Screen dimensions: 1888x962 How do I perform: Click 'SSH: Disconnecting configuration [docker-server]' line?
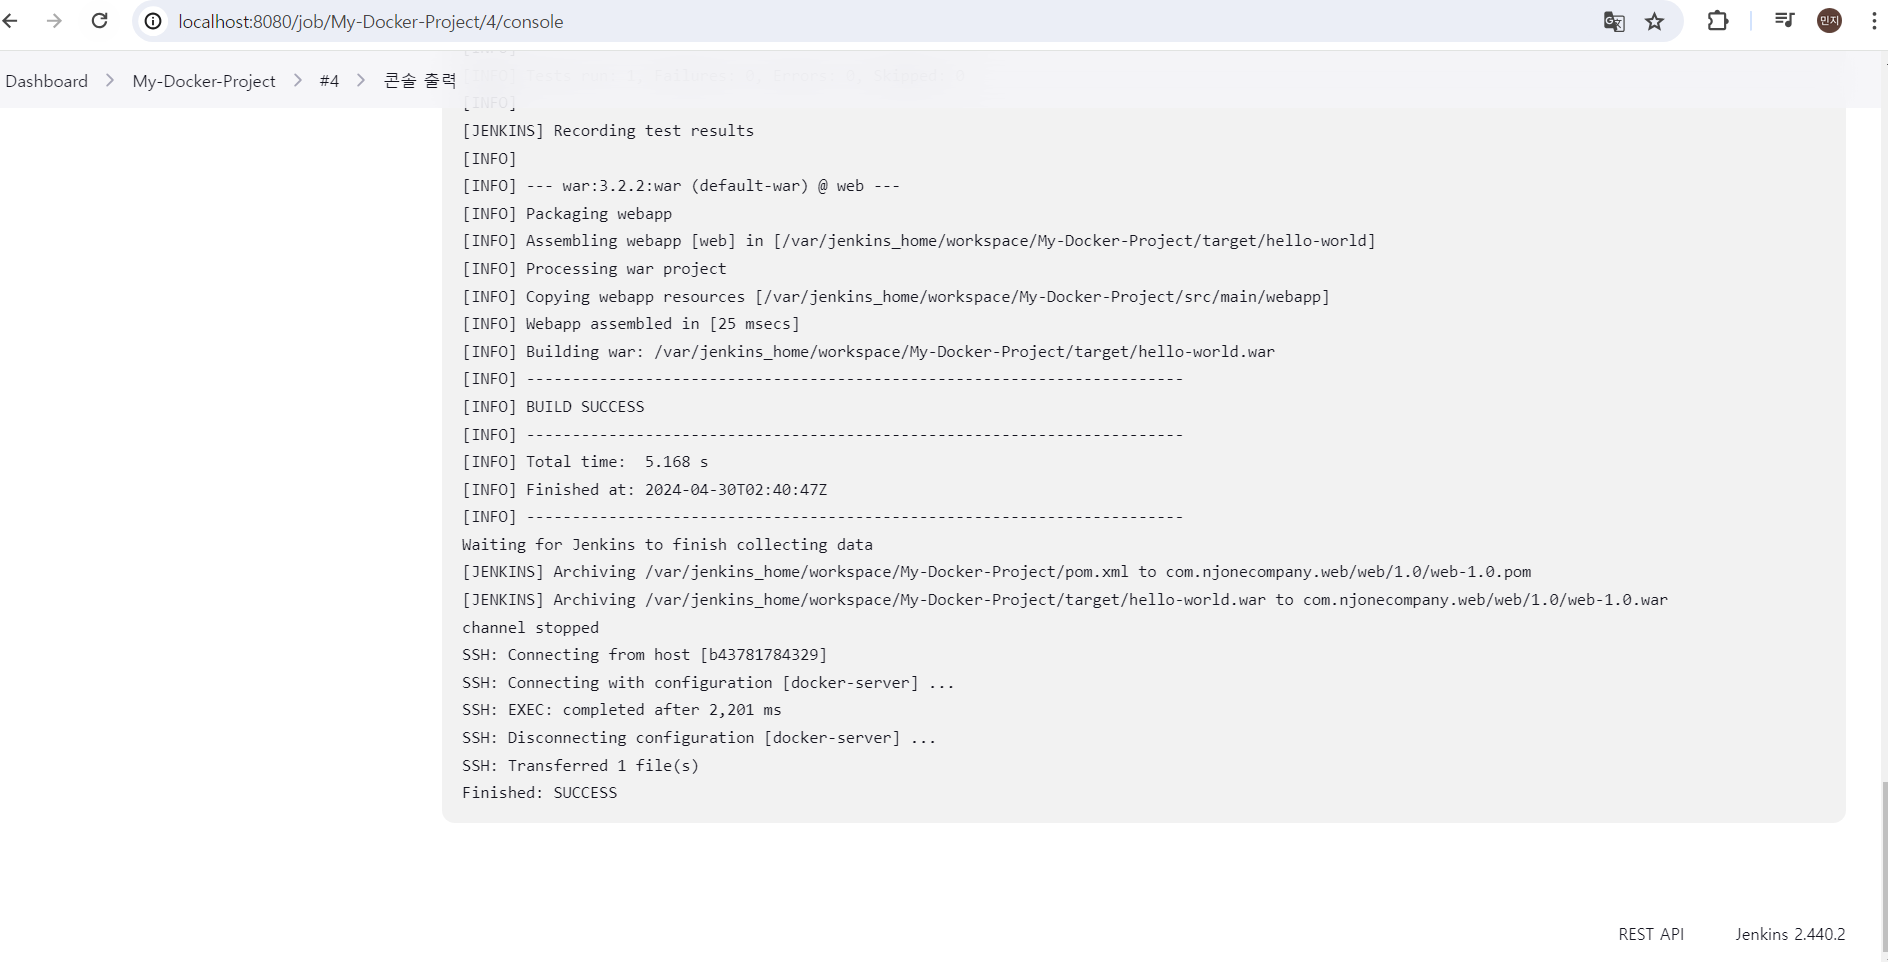(x=699, y=738)
